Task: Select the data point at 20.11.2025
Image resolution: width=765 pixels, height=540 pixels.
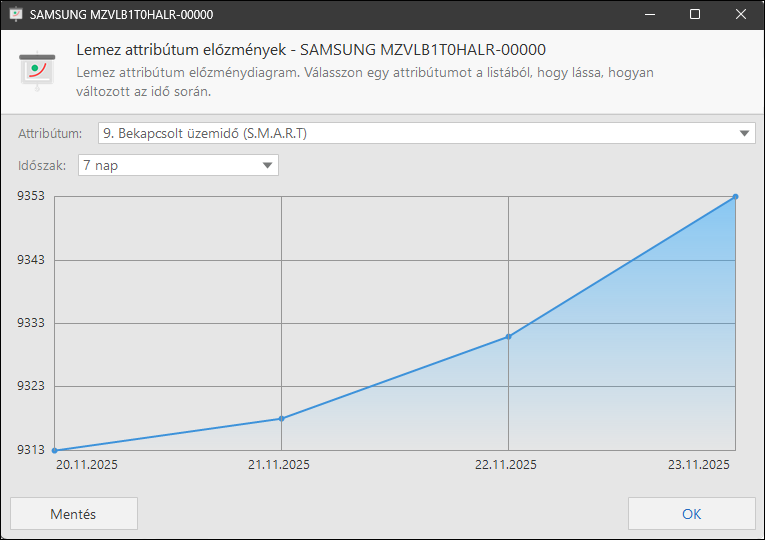Action: point(54,450)
